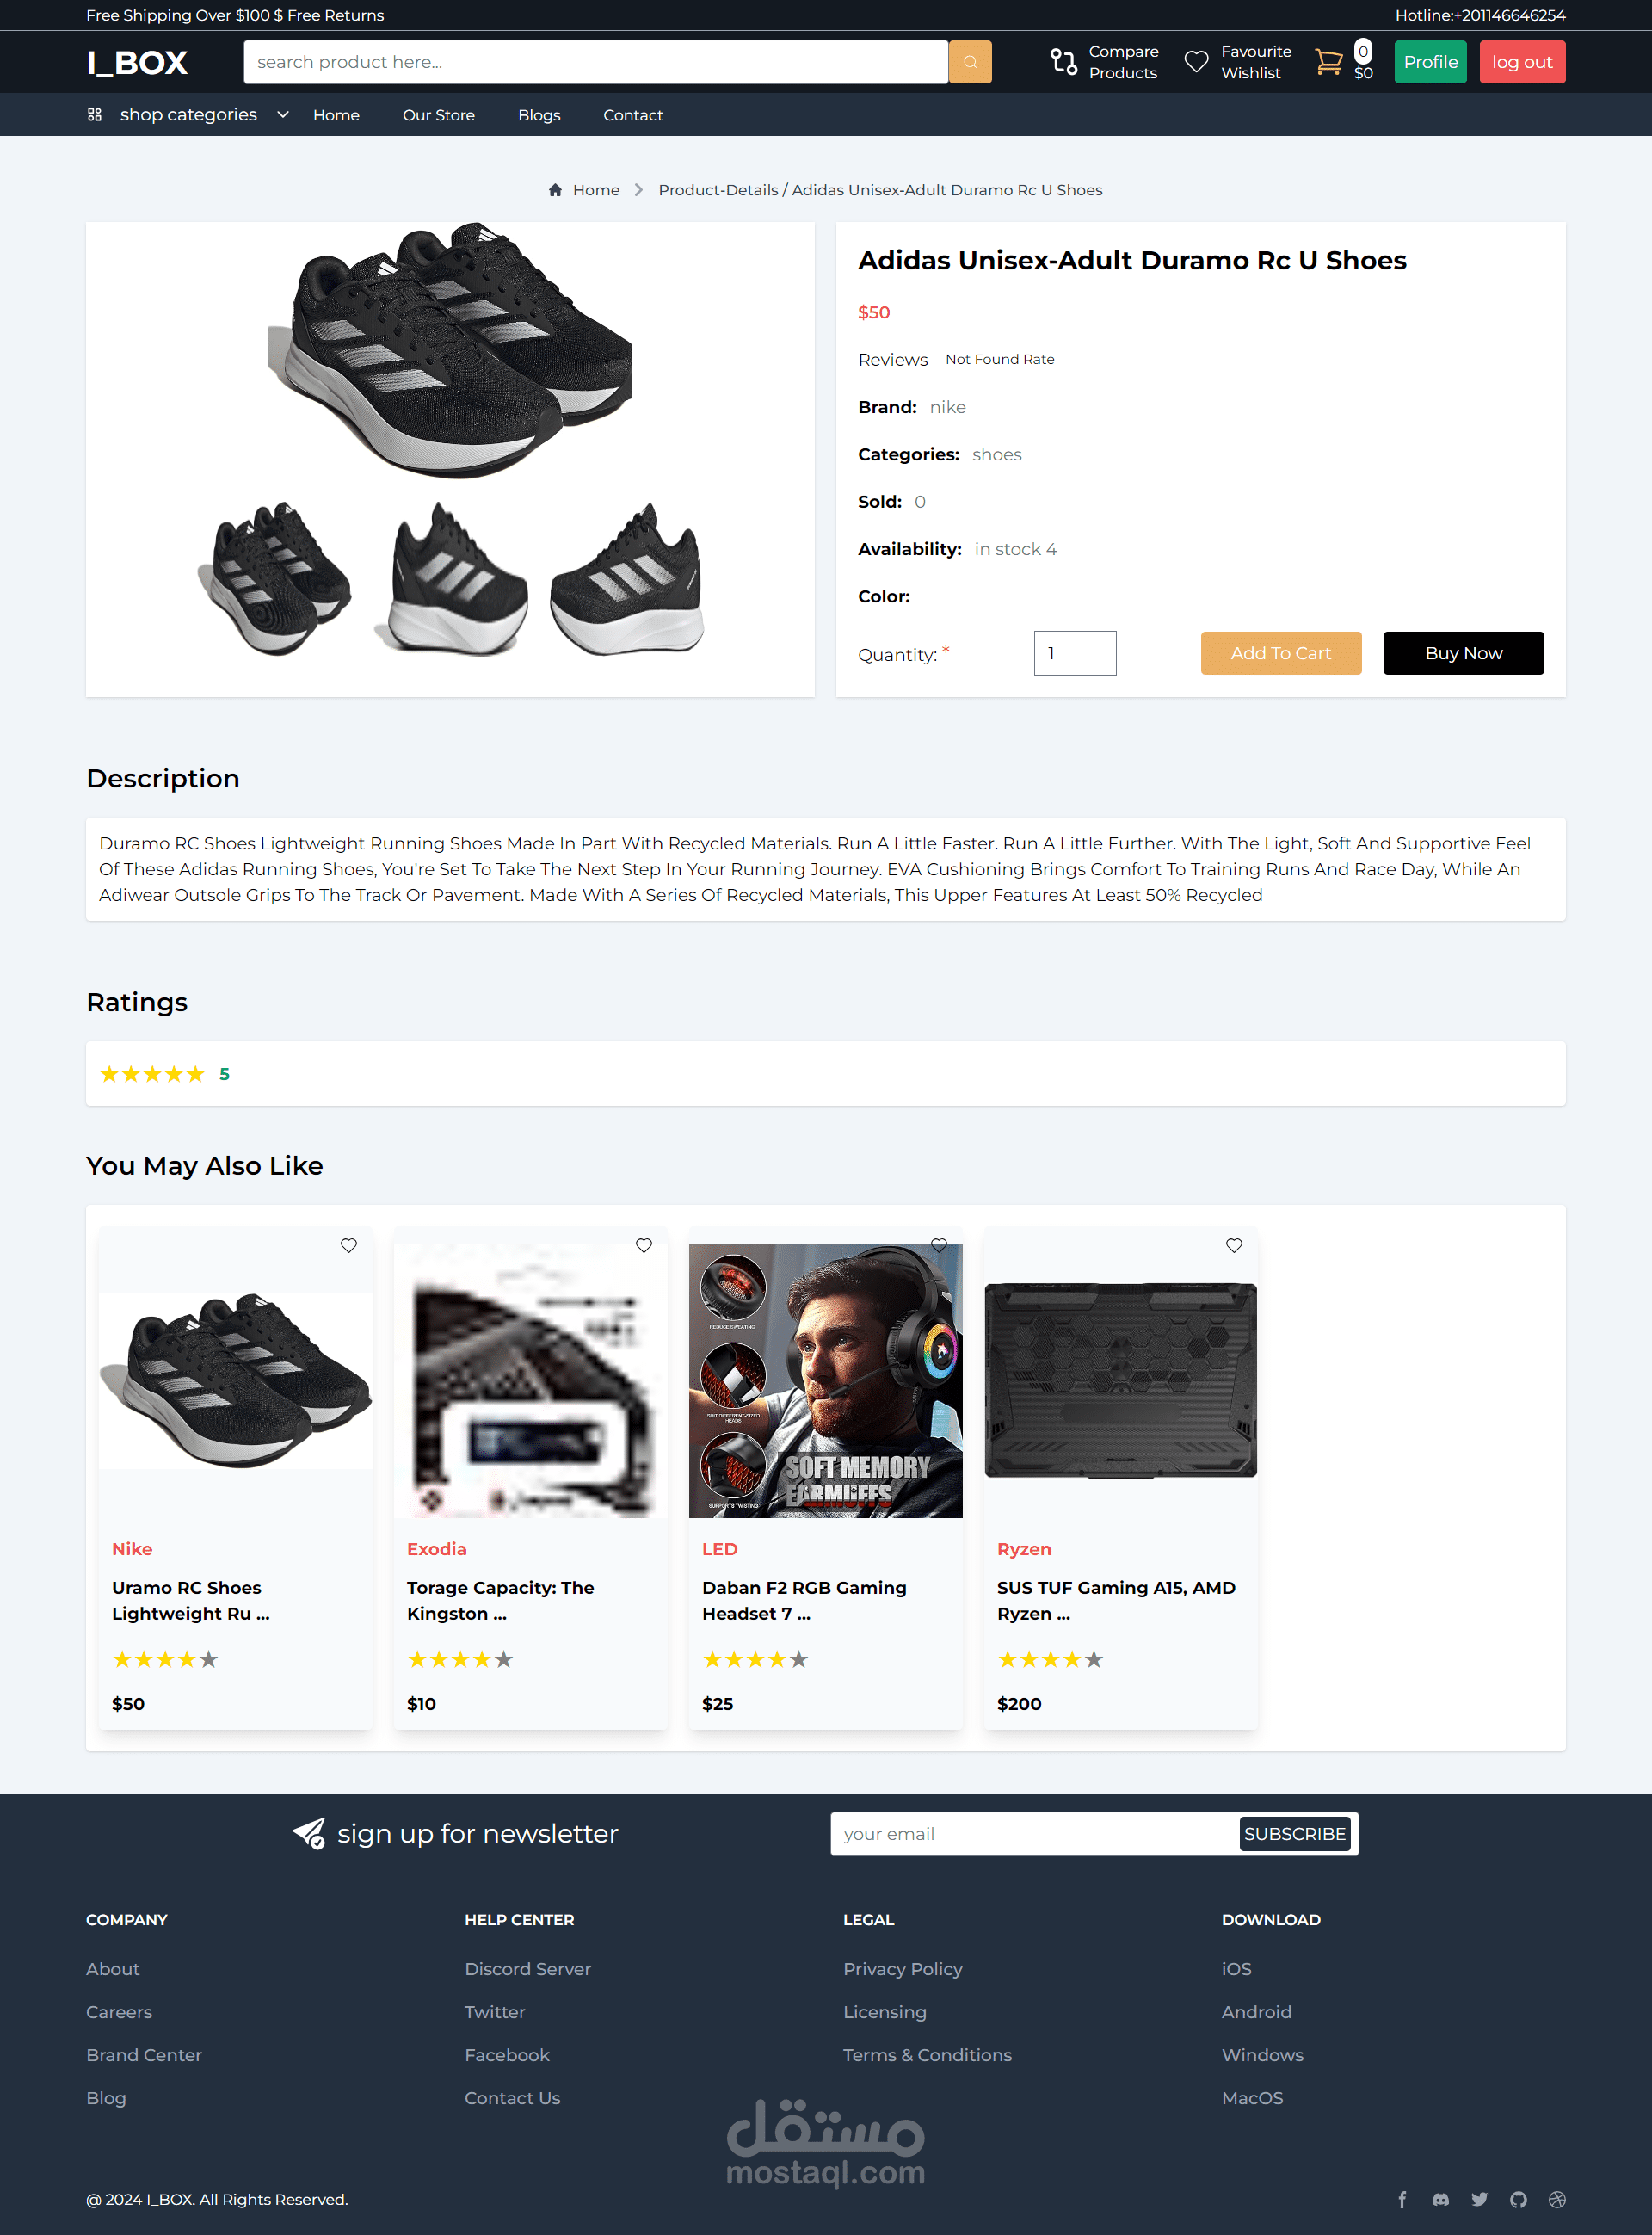Toggle wishlist heart on Uramo RC Shoes card
This screenshot has height=2235, width=1652.
click(348, 1245)
